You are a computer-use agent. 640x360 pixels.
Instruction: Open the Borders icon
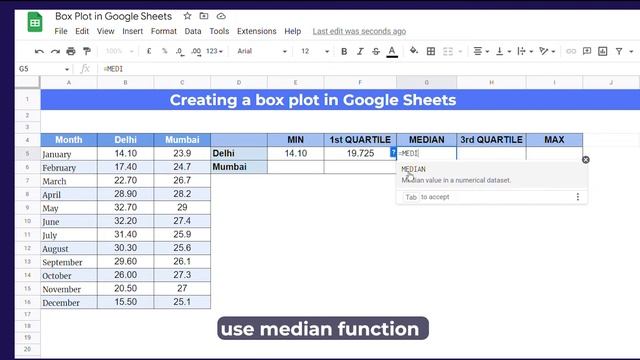[x=431, y=51]
